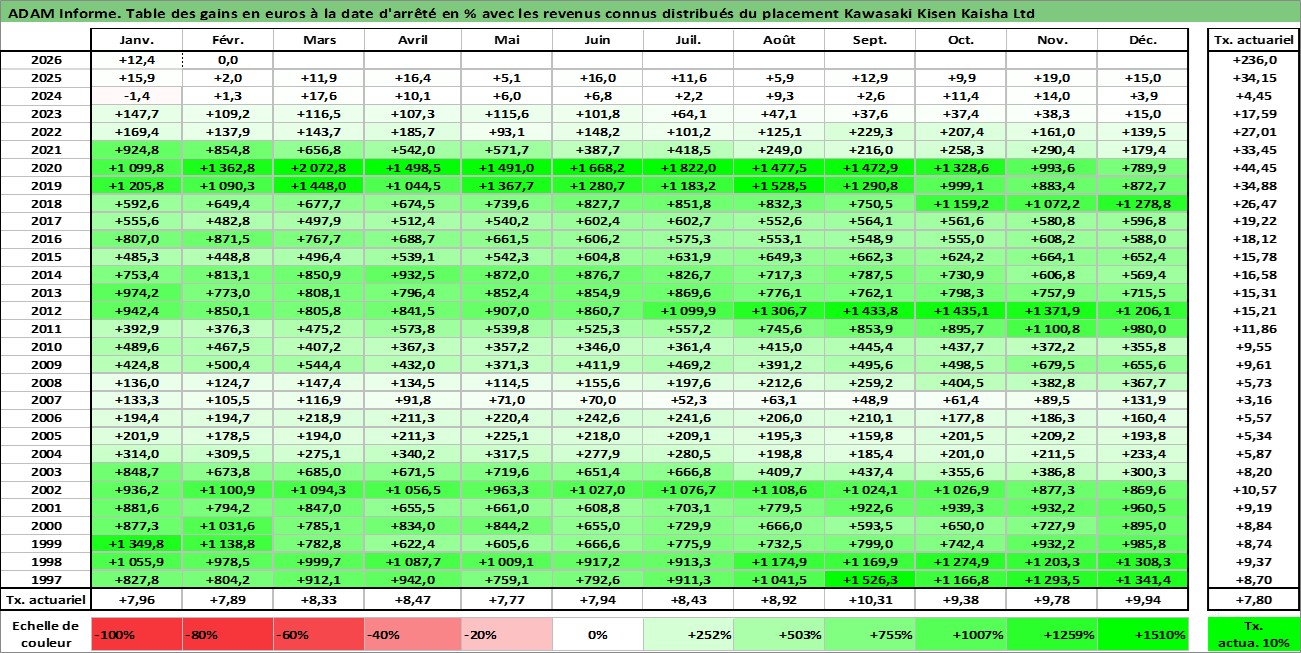Select cell +932,5 for April 2014
Image resolution: width=1301 pixels, height=653 pixels.
click(x=413, y=275)
